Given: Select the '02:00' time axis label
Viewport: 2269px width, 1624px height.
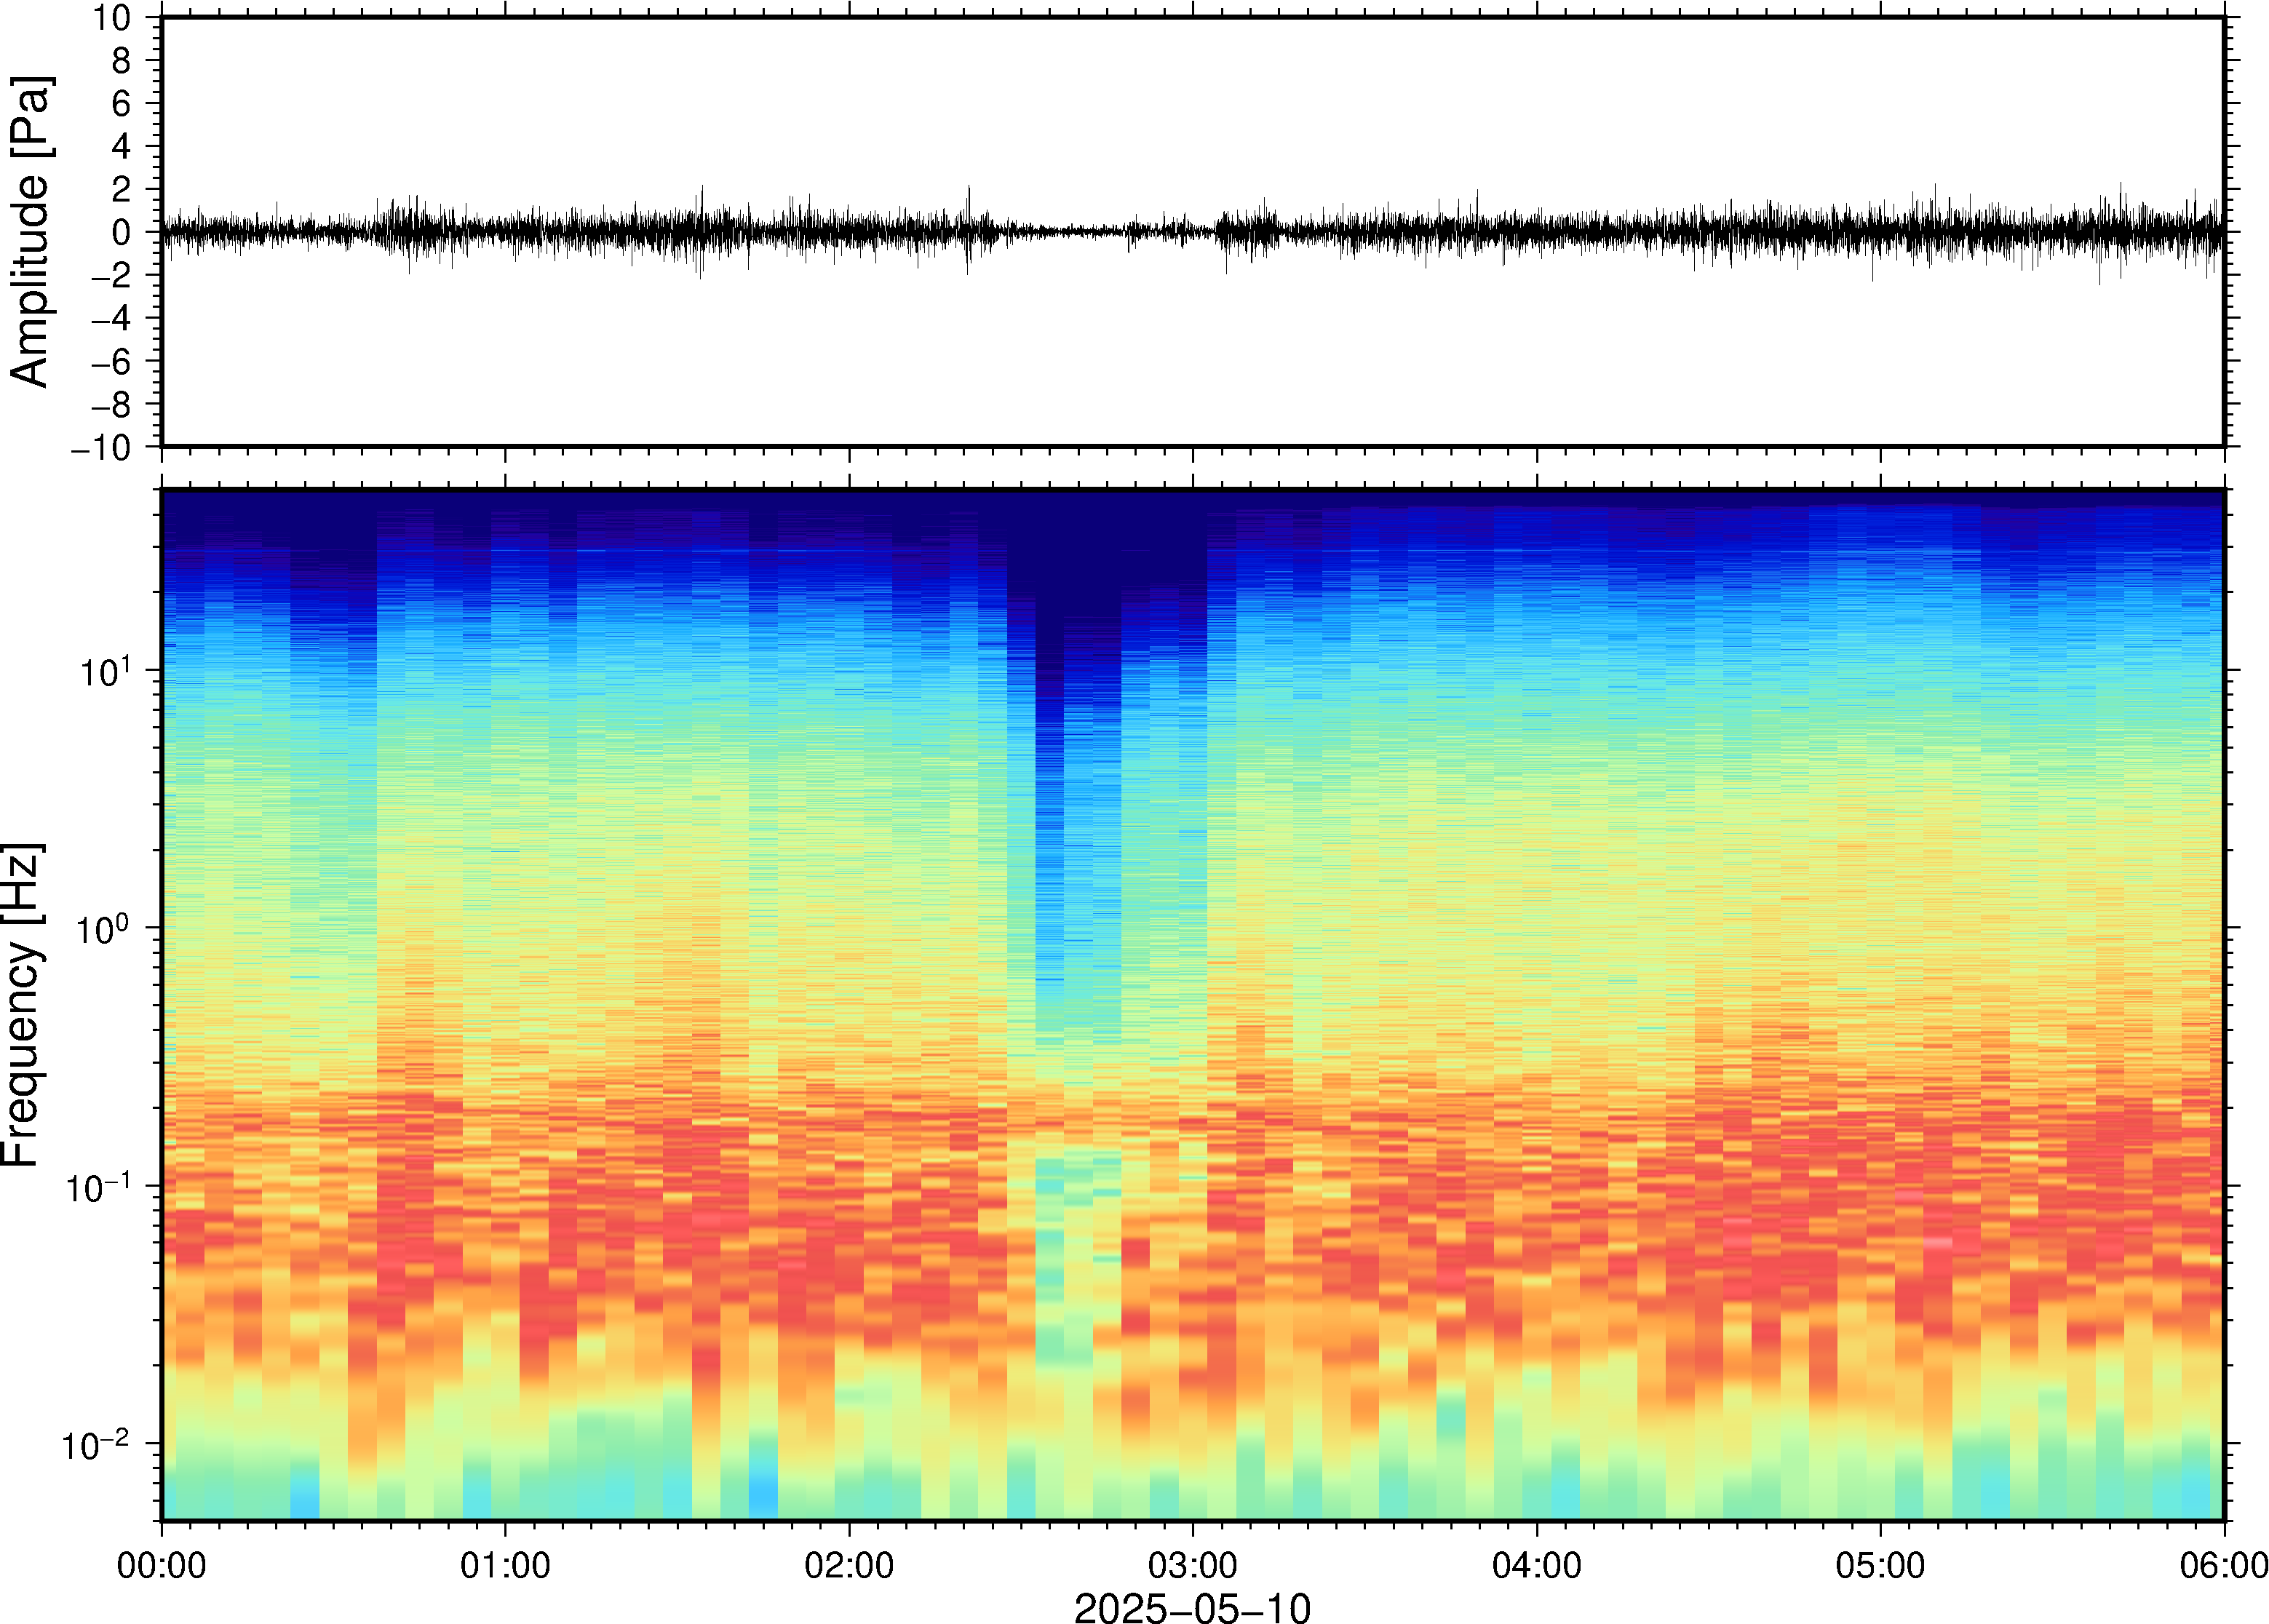Looking at the screenshot, I should click(849, 1565).
